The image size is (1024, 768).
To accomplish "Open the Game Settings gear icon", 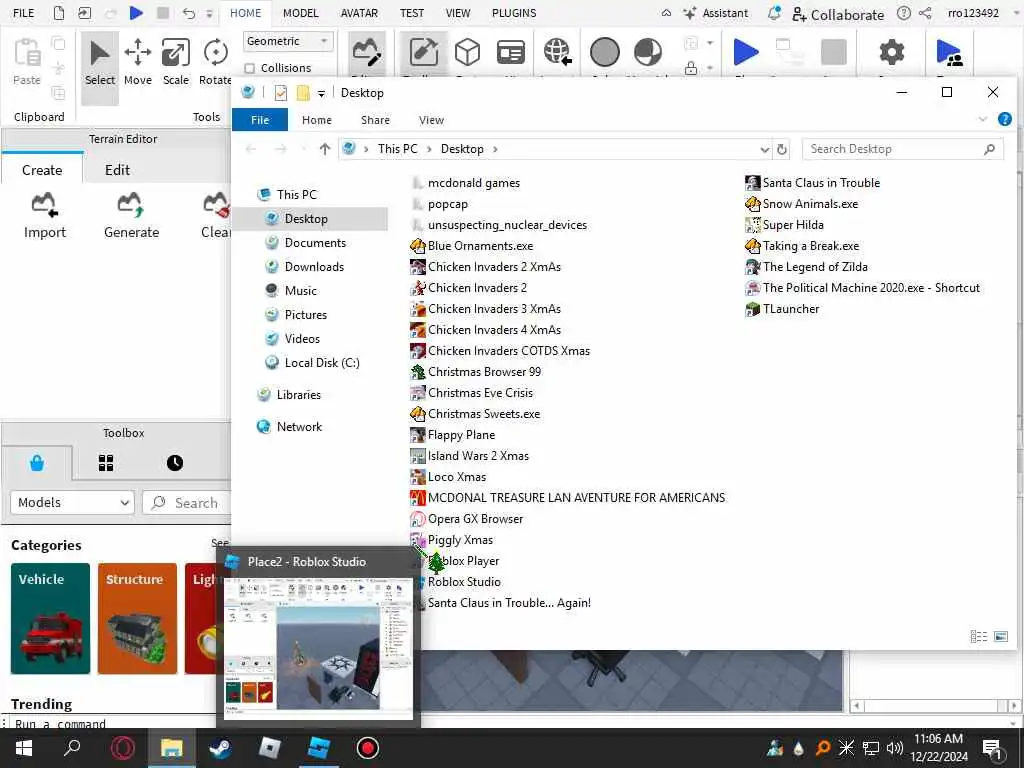I will pos(891,52).
